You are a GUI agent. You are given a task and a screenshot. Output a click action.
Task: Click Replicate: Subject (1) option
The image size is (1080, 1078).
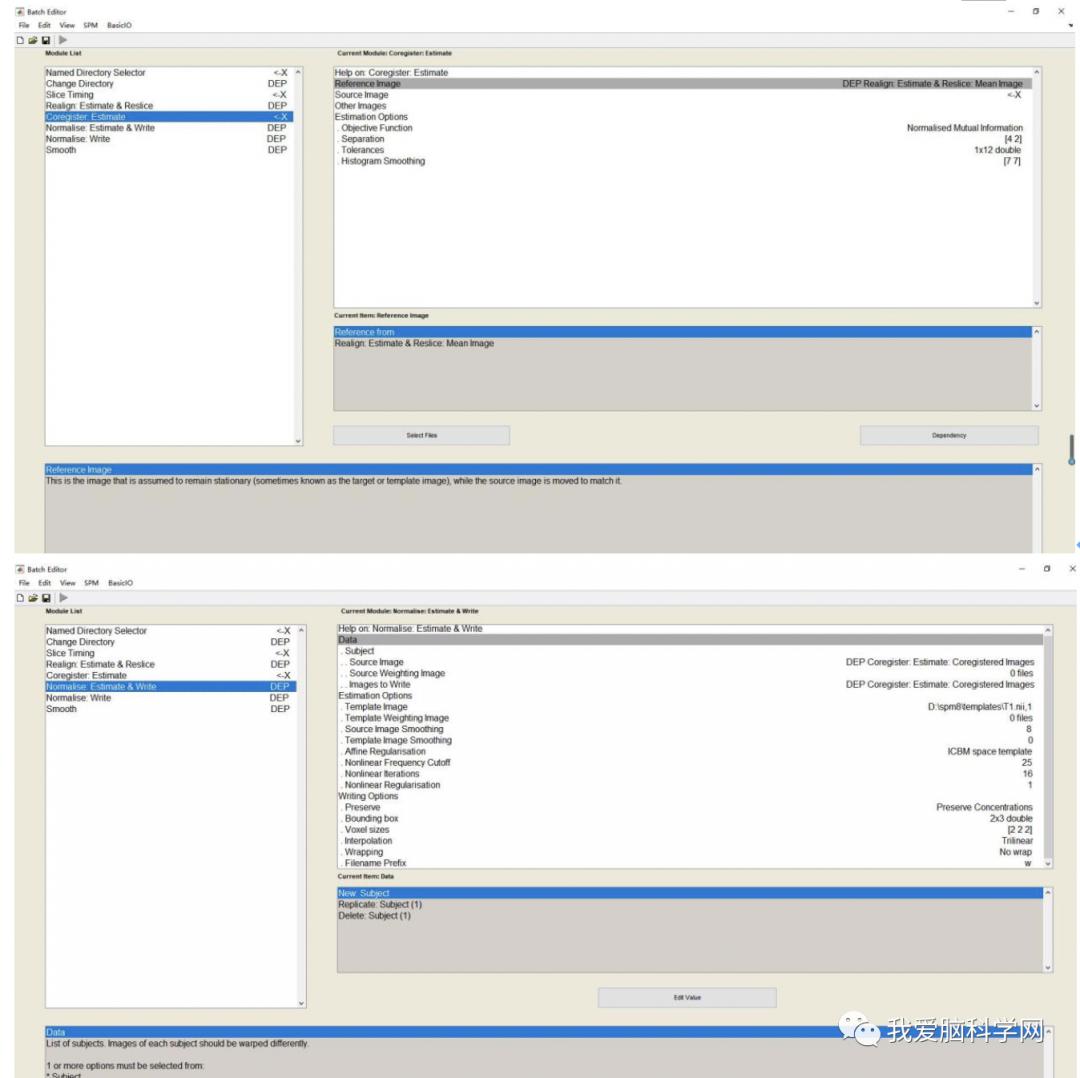(690, 904)
